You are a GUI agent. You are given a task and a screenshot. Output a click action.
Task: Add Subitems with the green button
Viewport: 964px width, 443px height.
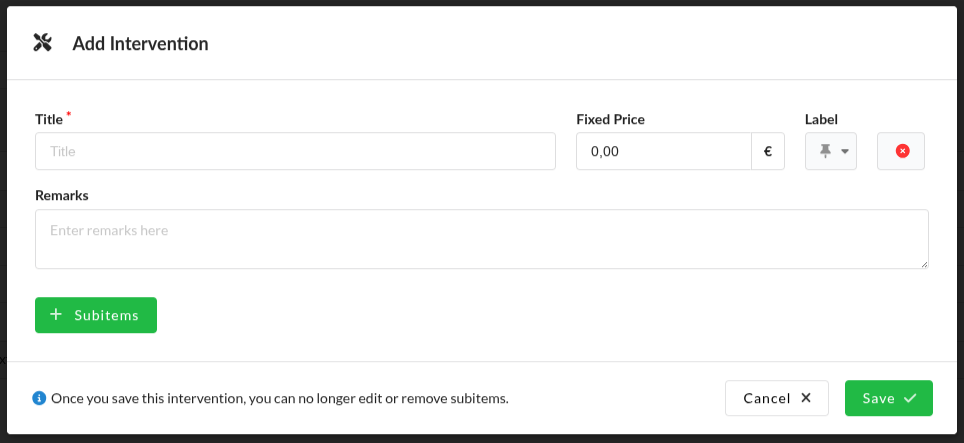coord(96,315)
